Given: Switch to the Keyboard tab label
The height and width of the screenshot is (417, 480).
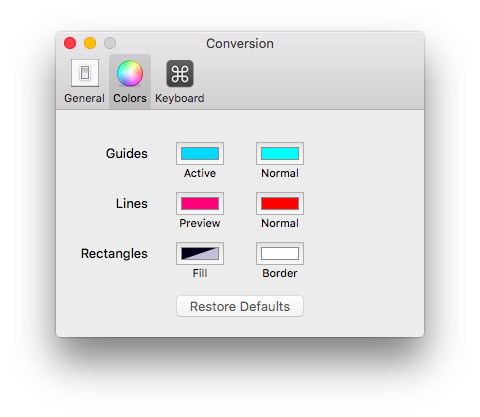Looking at the screenshot, I should pos(180,98).
